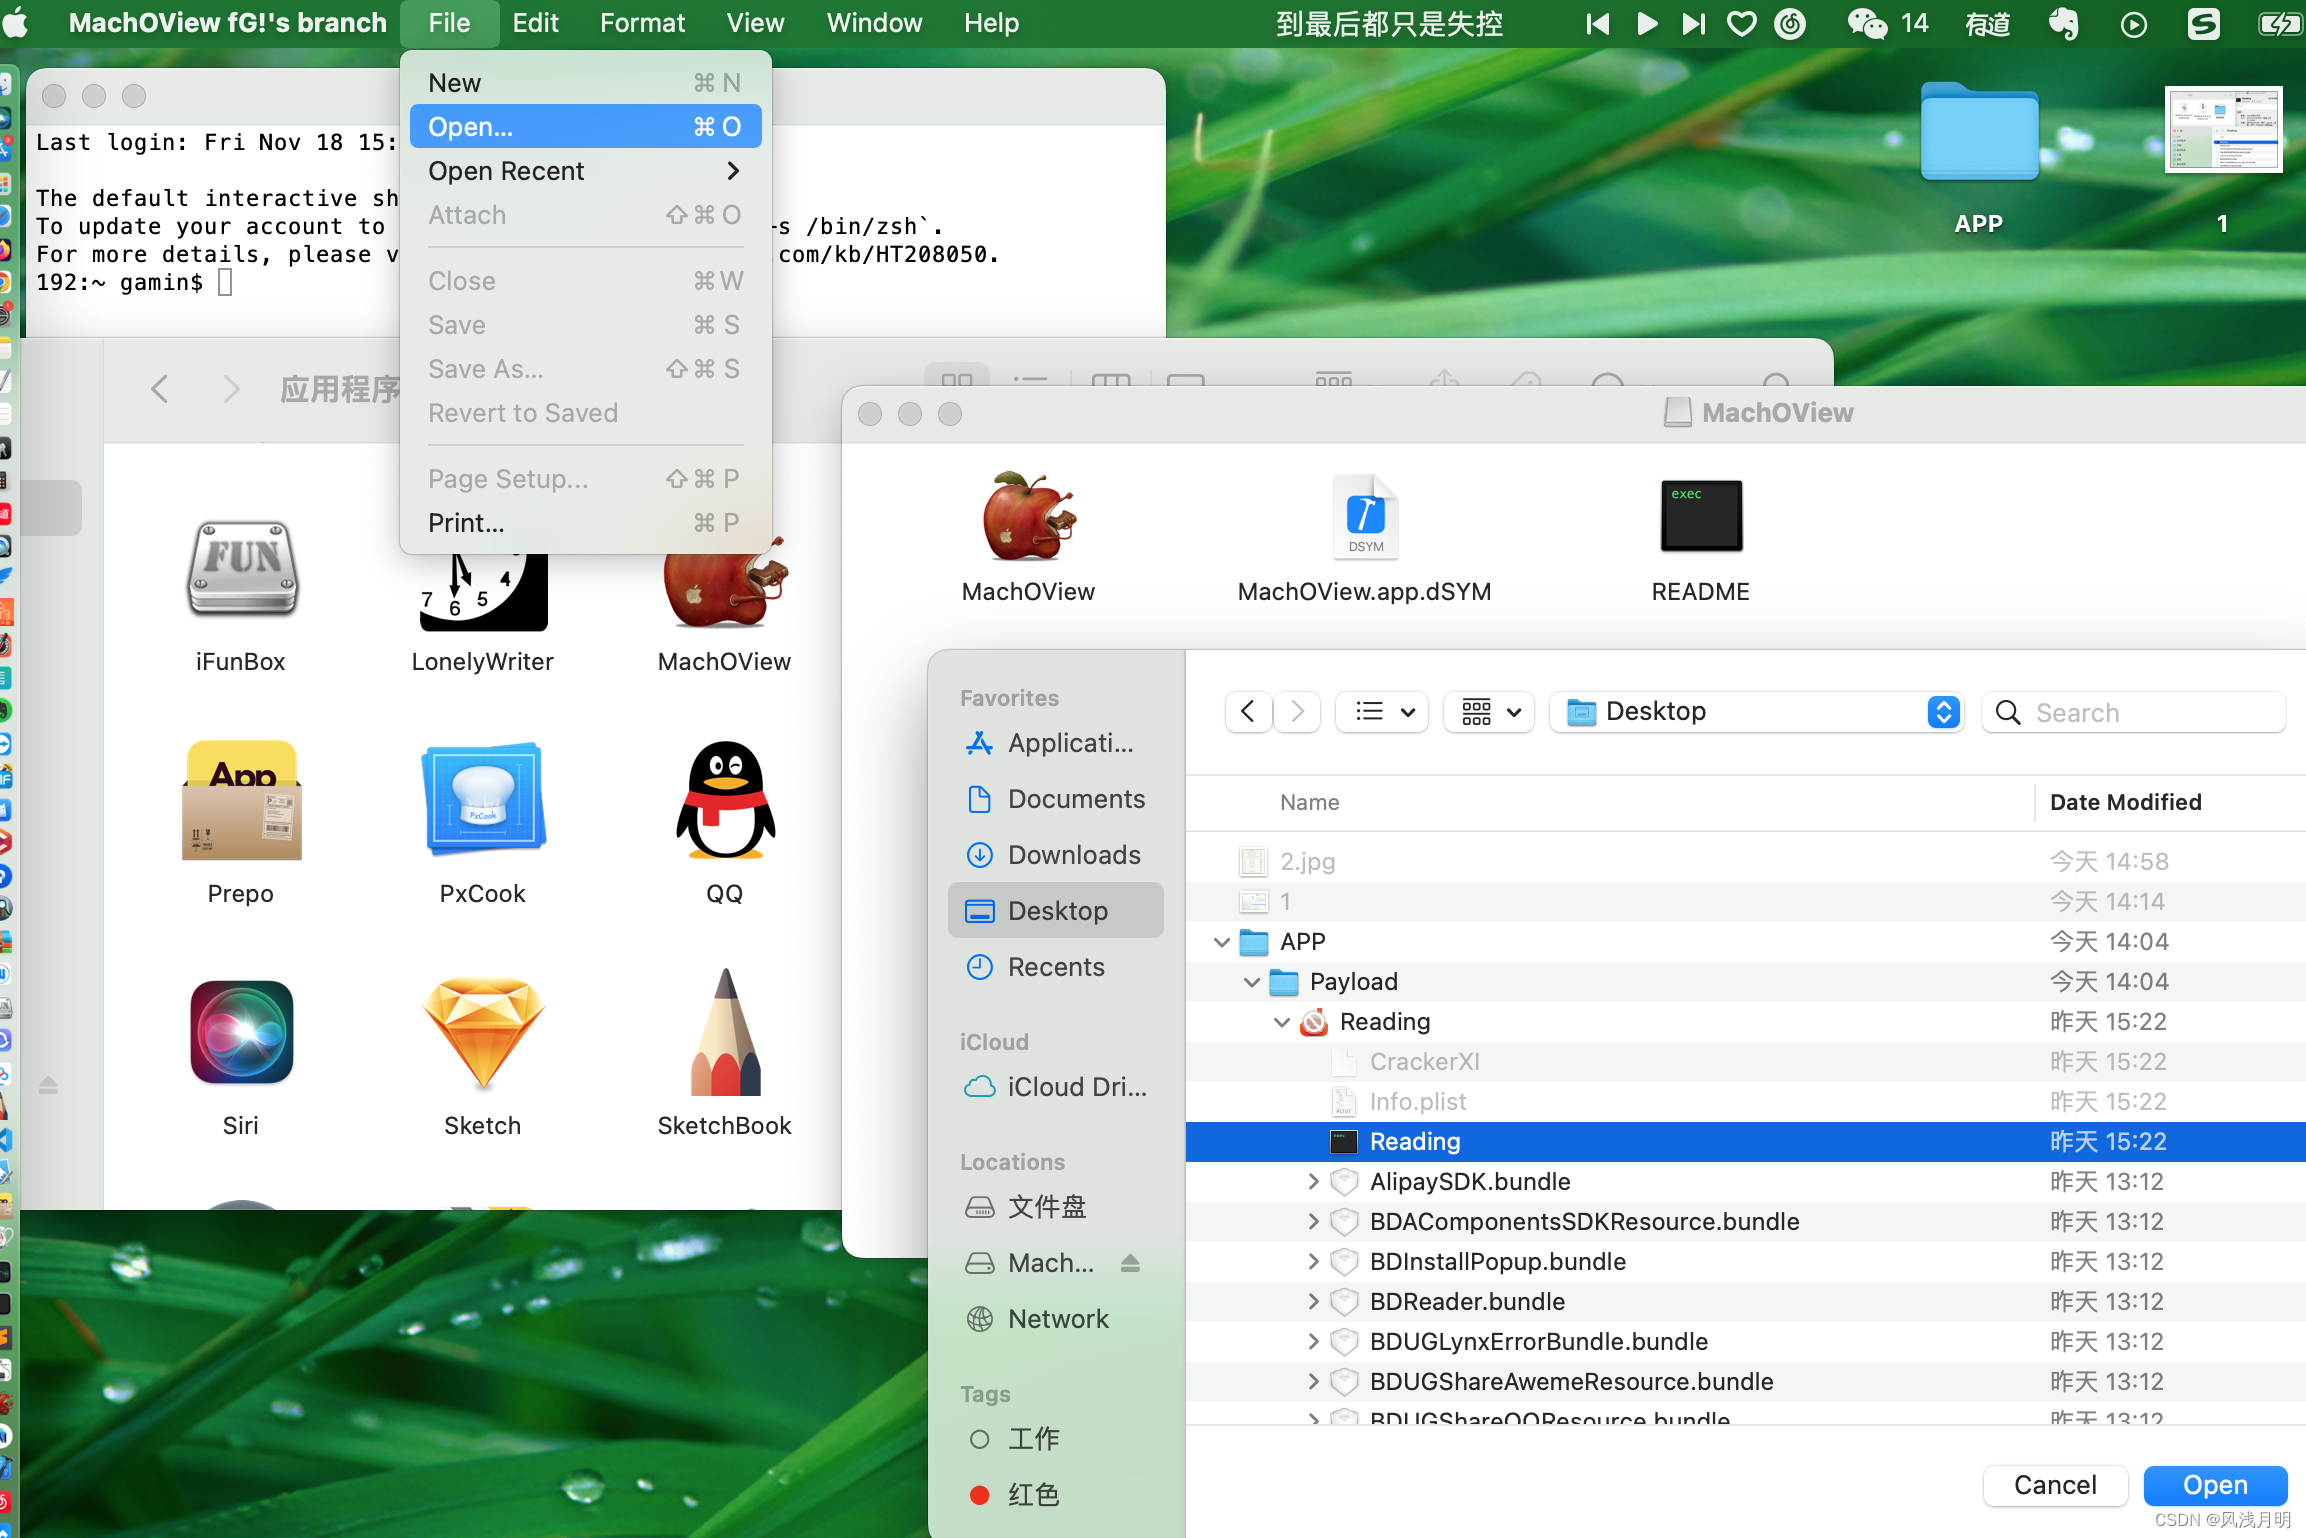The image size is (2306, 1538).
Task: Expand BDUGLynxErrorBundle.bundle
Action: click(1313, 1342)
